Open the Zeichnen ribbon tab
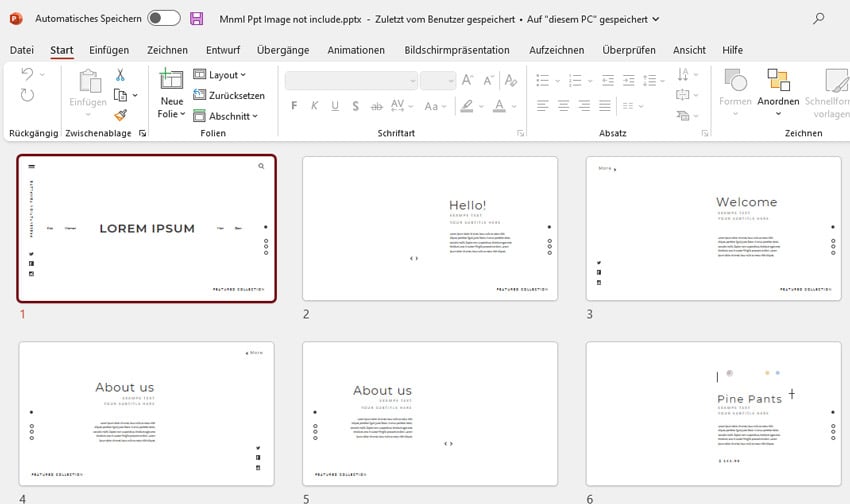 point(167,50)
